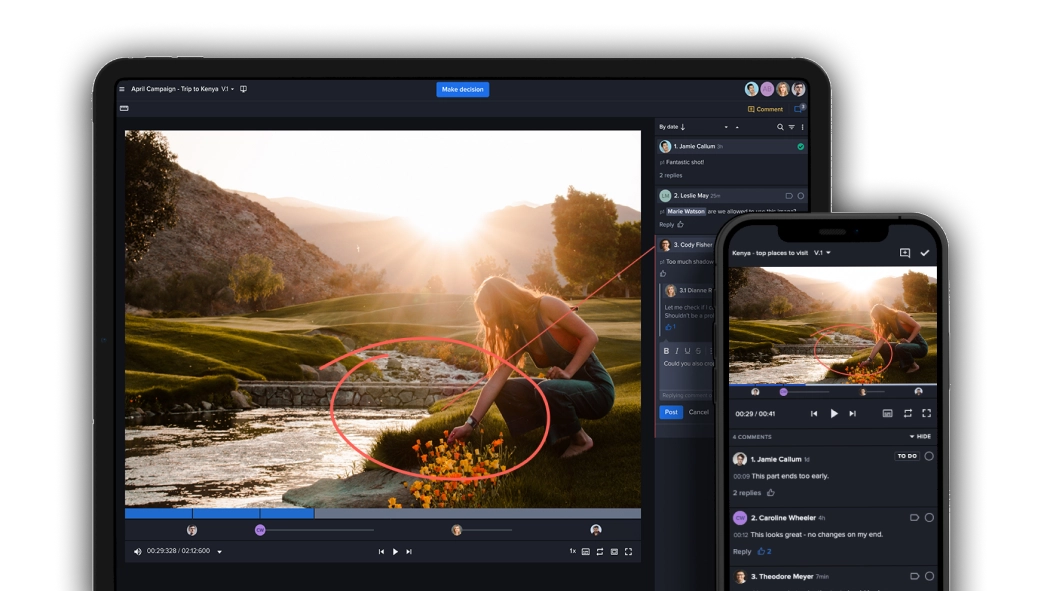Toggle the loop icon on tablet player

click(x=600, y=551)
